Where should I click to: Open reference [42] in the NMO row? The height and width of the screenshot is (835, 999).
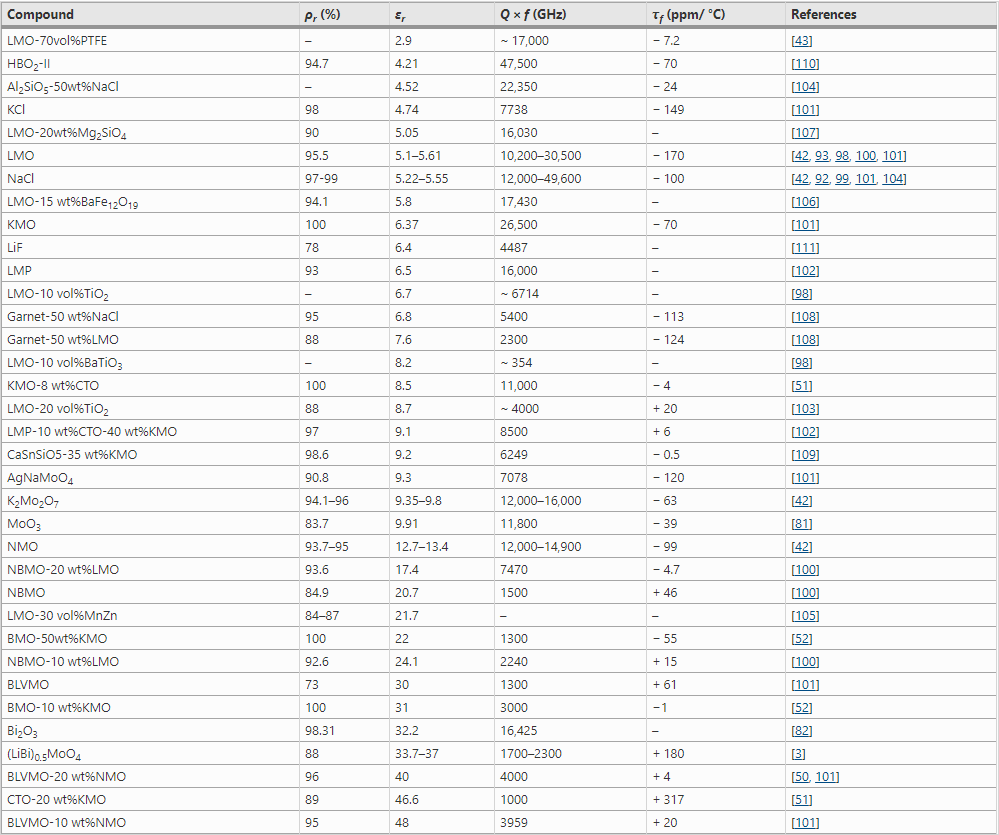click(x=801, y=546)
